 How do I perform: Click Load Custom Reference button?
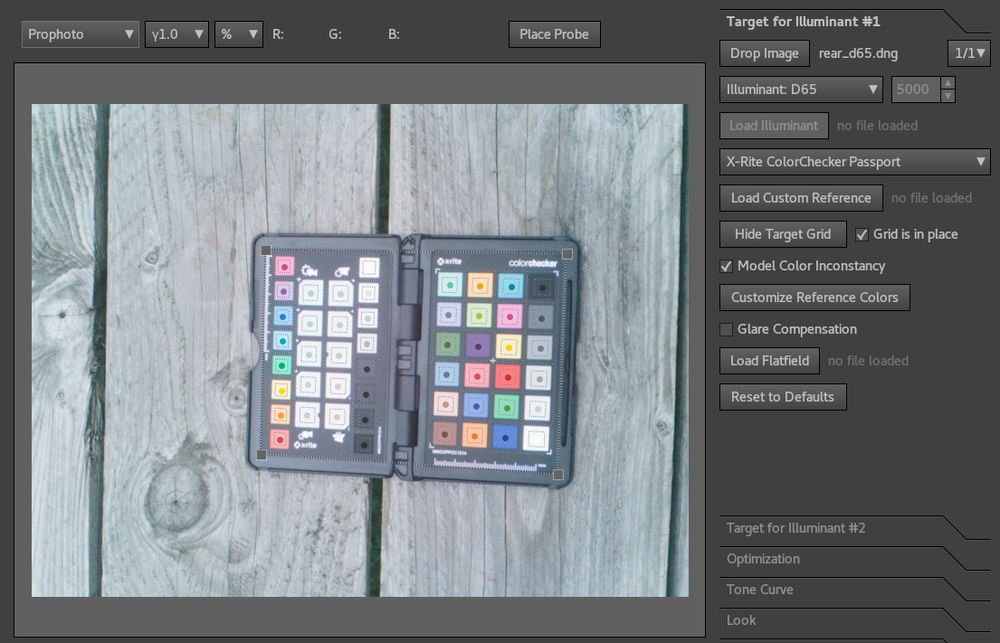click(801, 198)
